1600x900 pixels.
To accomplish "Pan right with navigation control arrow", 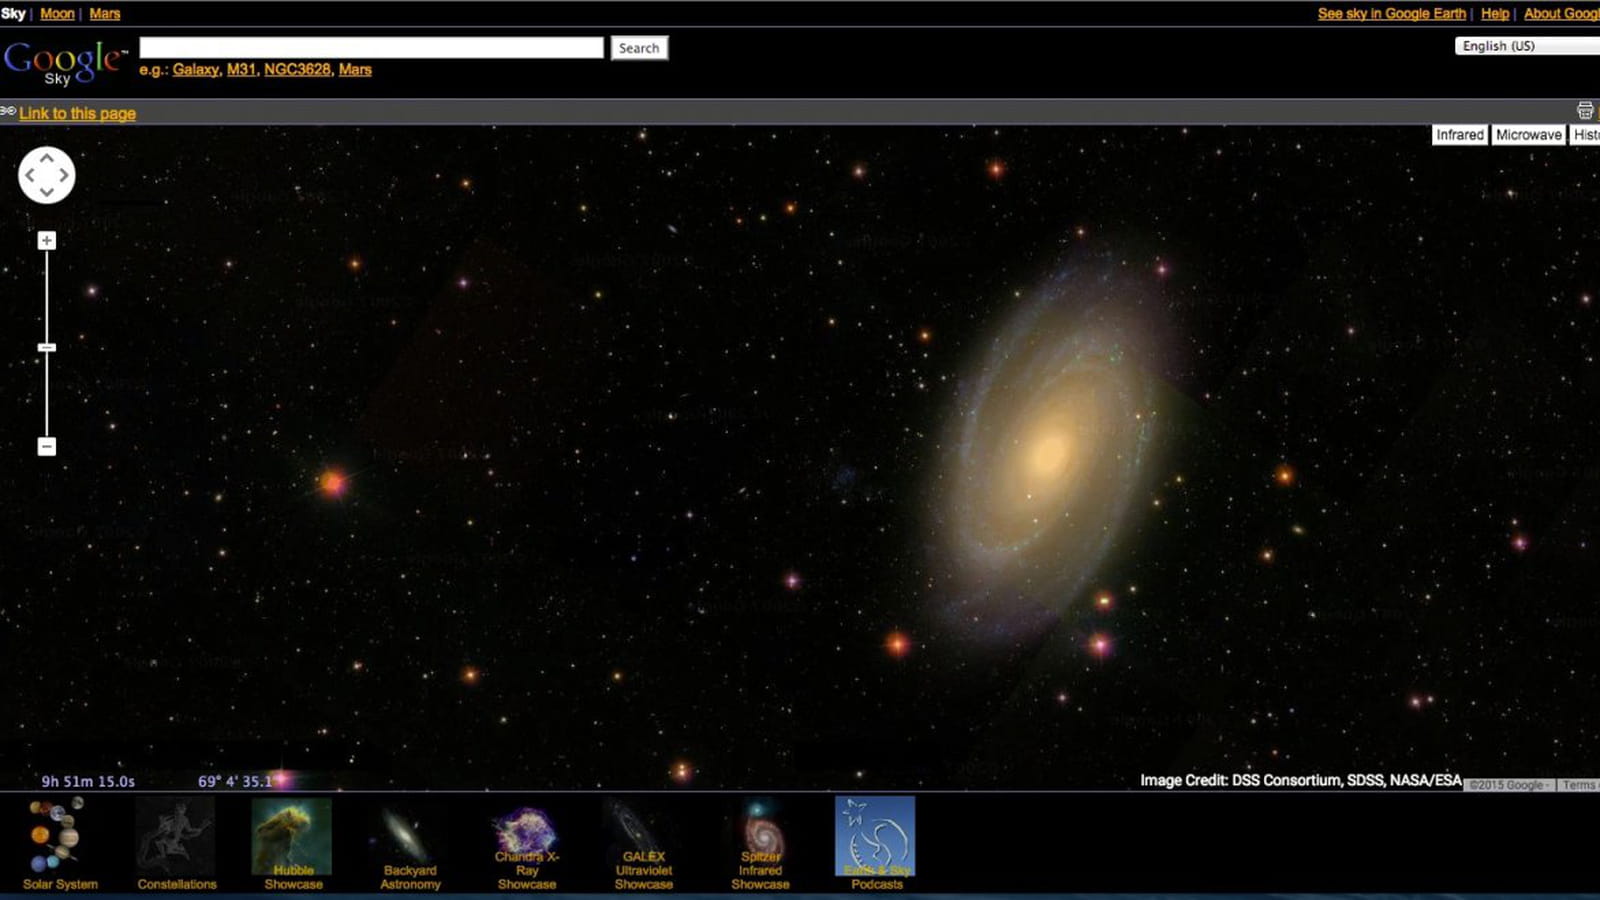I will point(64,175).
